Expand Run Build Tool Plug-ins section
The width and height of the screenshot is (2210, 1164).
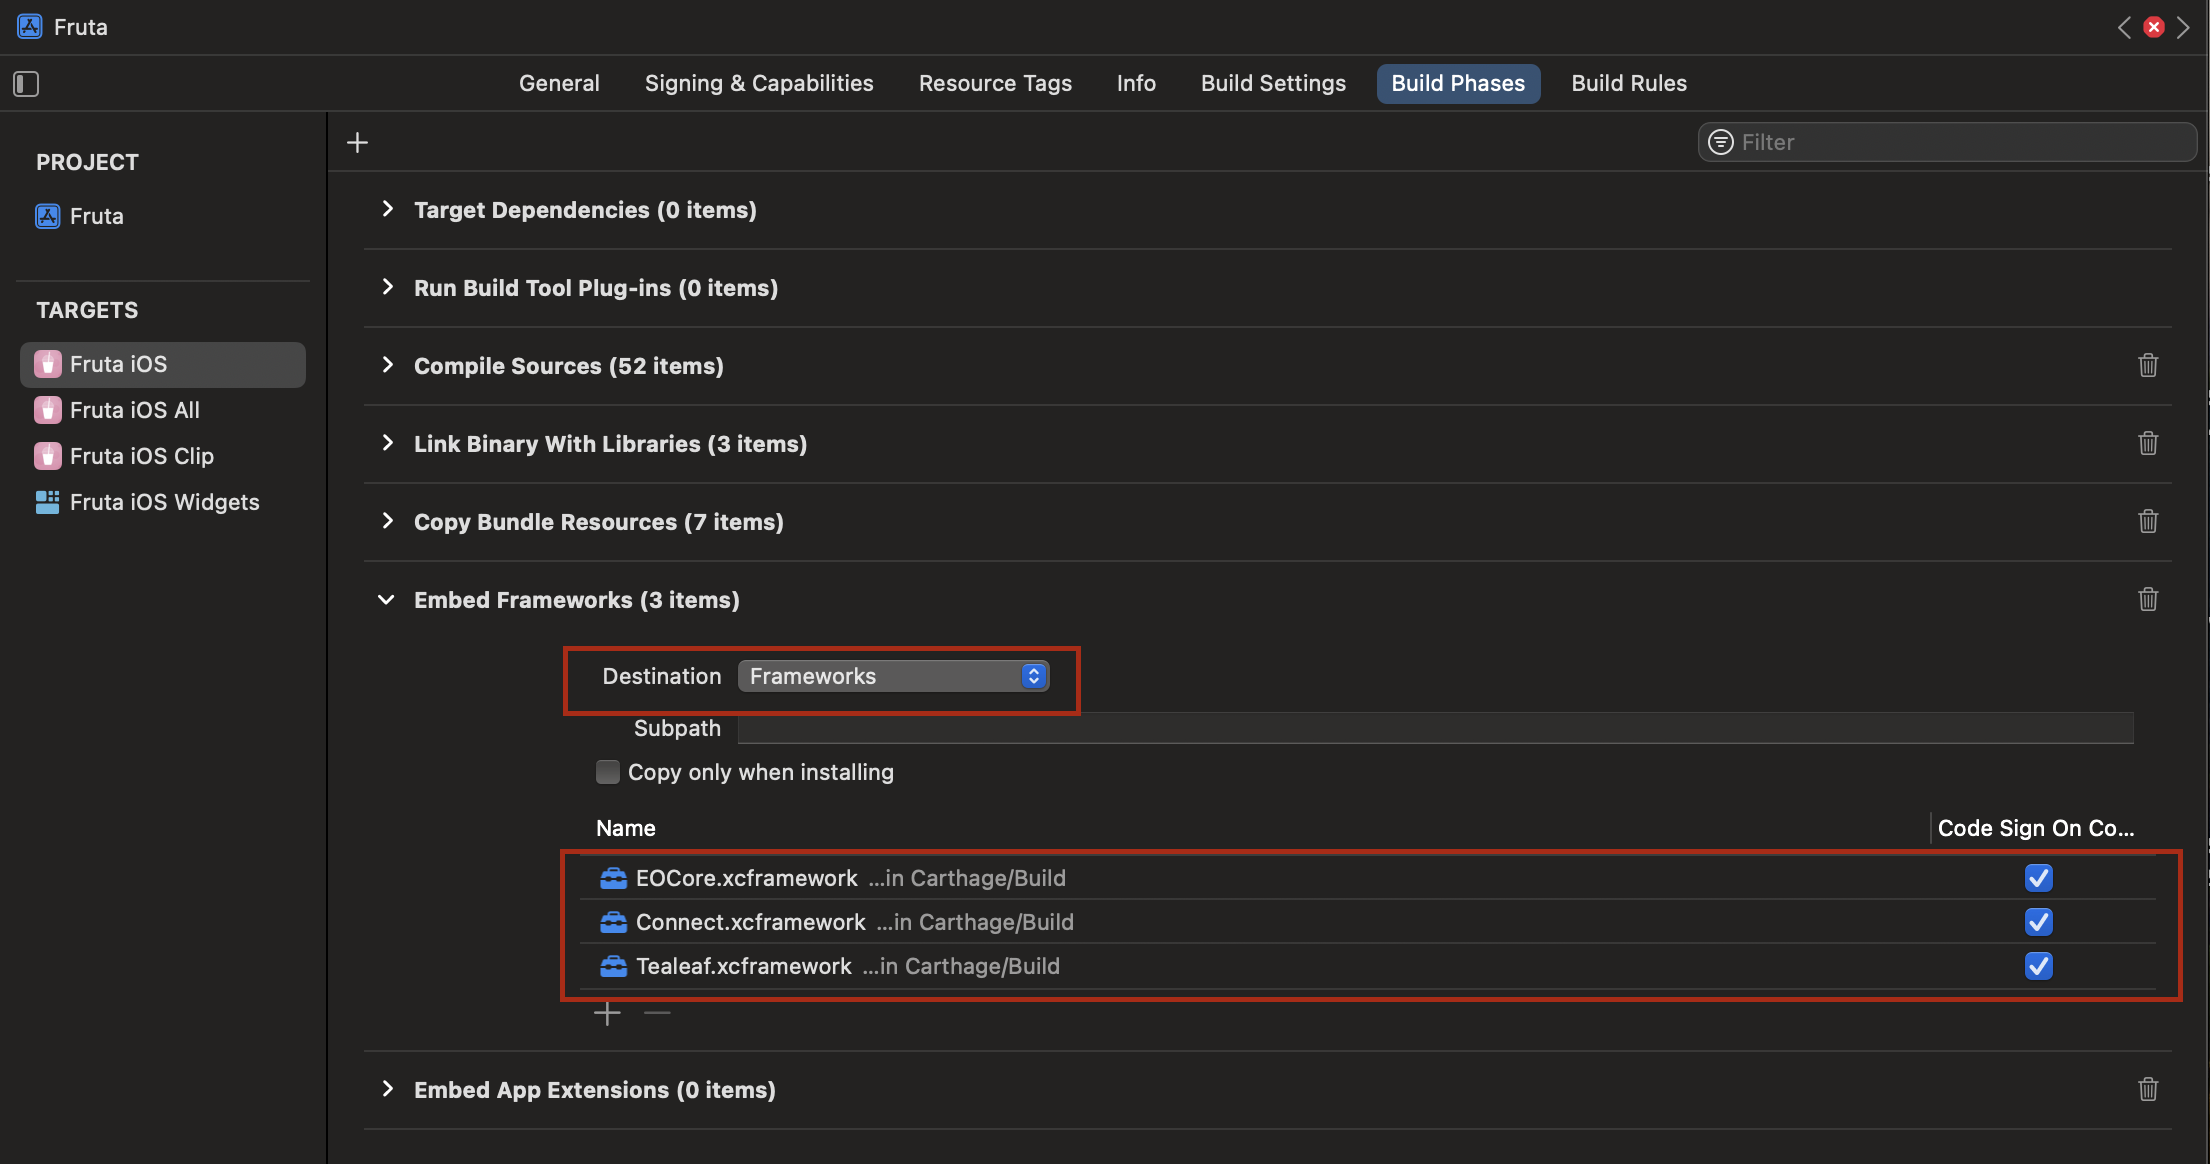pyautogui.click(x=387, y=287)
